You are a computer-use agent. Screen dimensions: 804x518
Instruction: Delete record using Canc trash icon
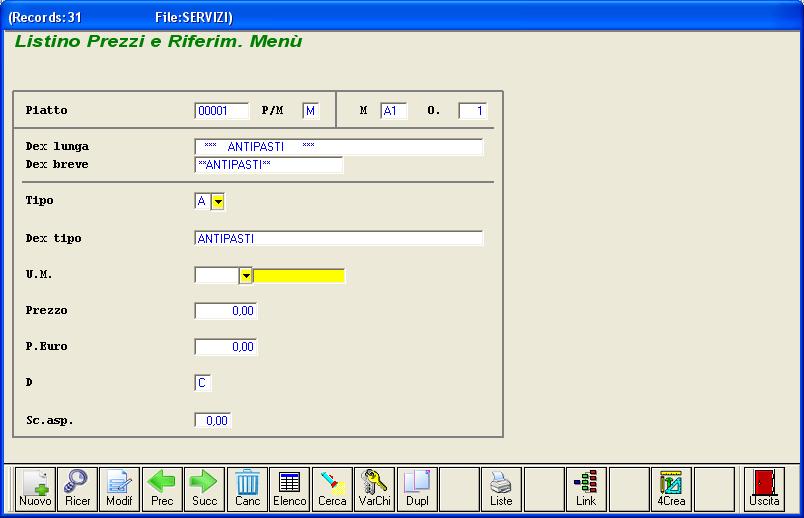click(247, 488)
